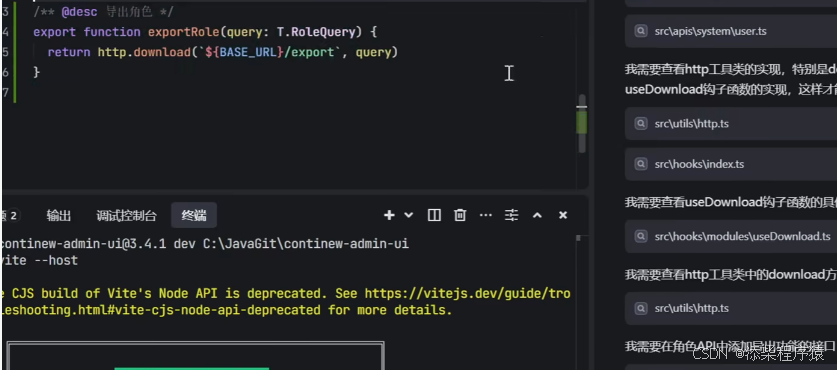Click the exportRole function name in code
Screen dimensions: 837x370
(183, 32)
